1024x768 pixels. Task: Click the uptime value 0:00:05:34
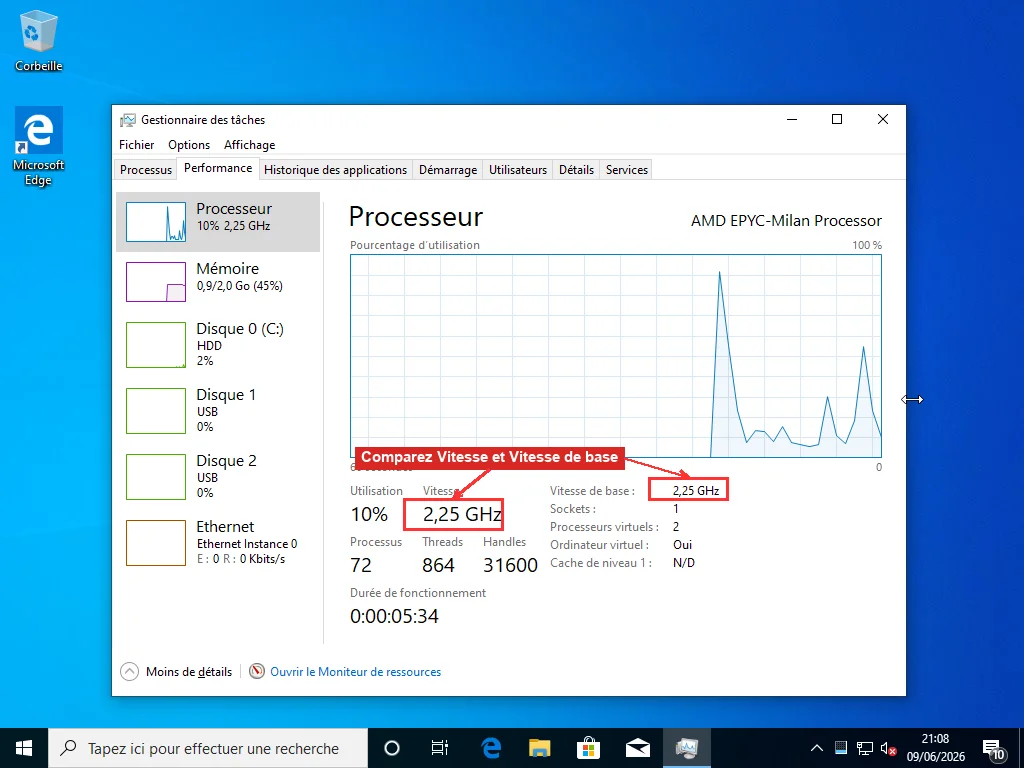(x=394, y=616)
